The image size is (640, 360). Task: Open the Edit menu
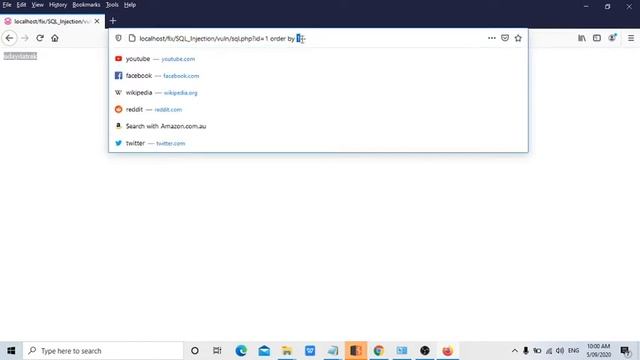click(x=21, y=5)
